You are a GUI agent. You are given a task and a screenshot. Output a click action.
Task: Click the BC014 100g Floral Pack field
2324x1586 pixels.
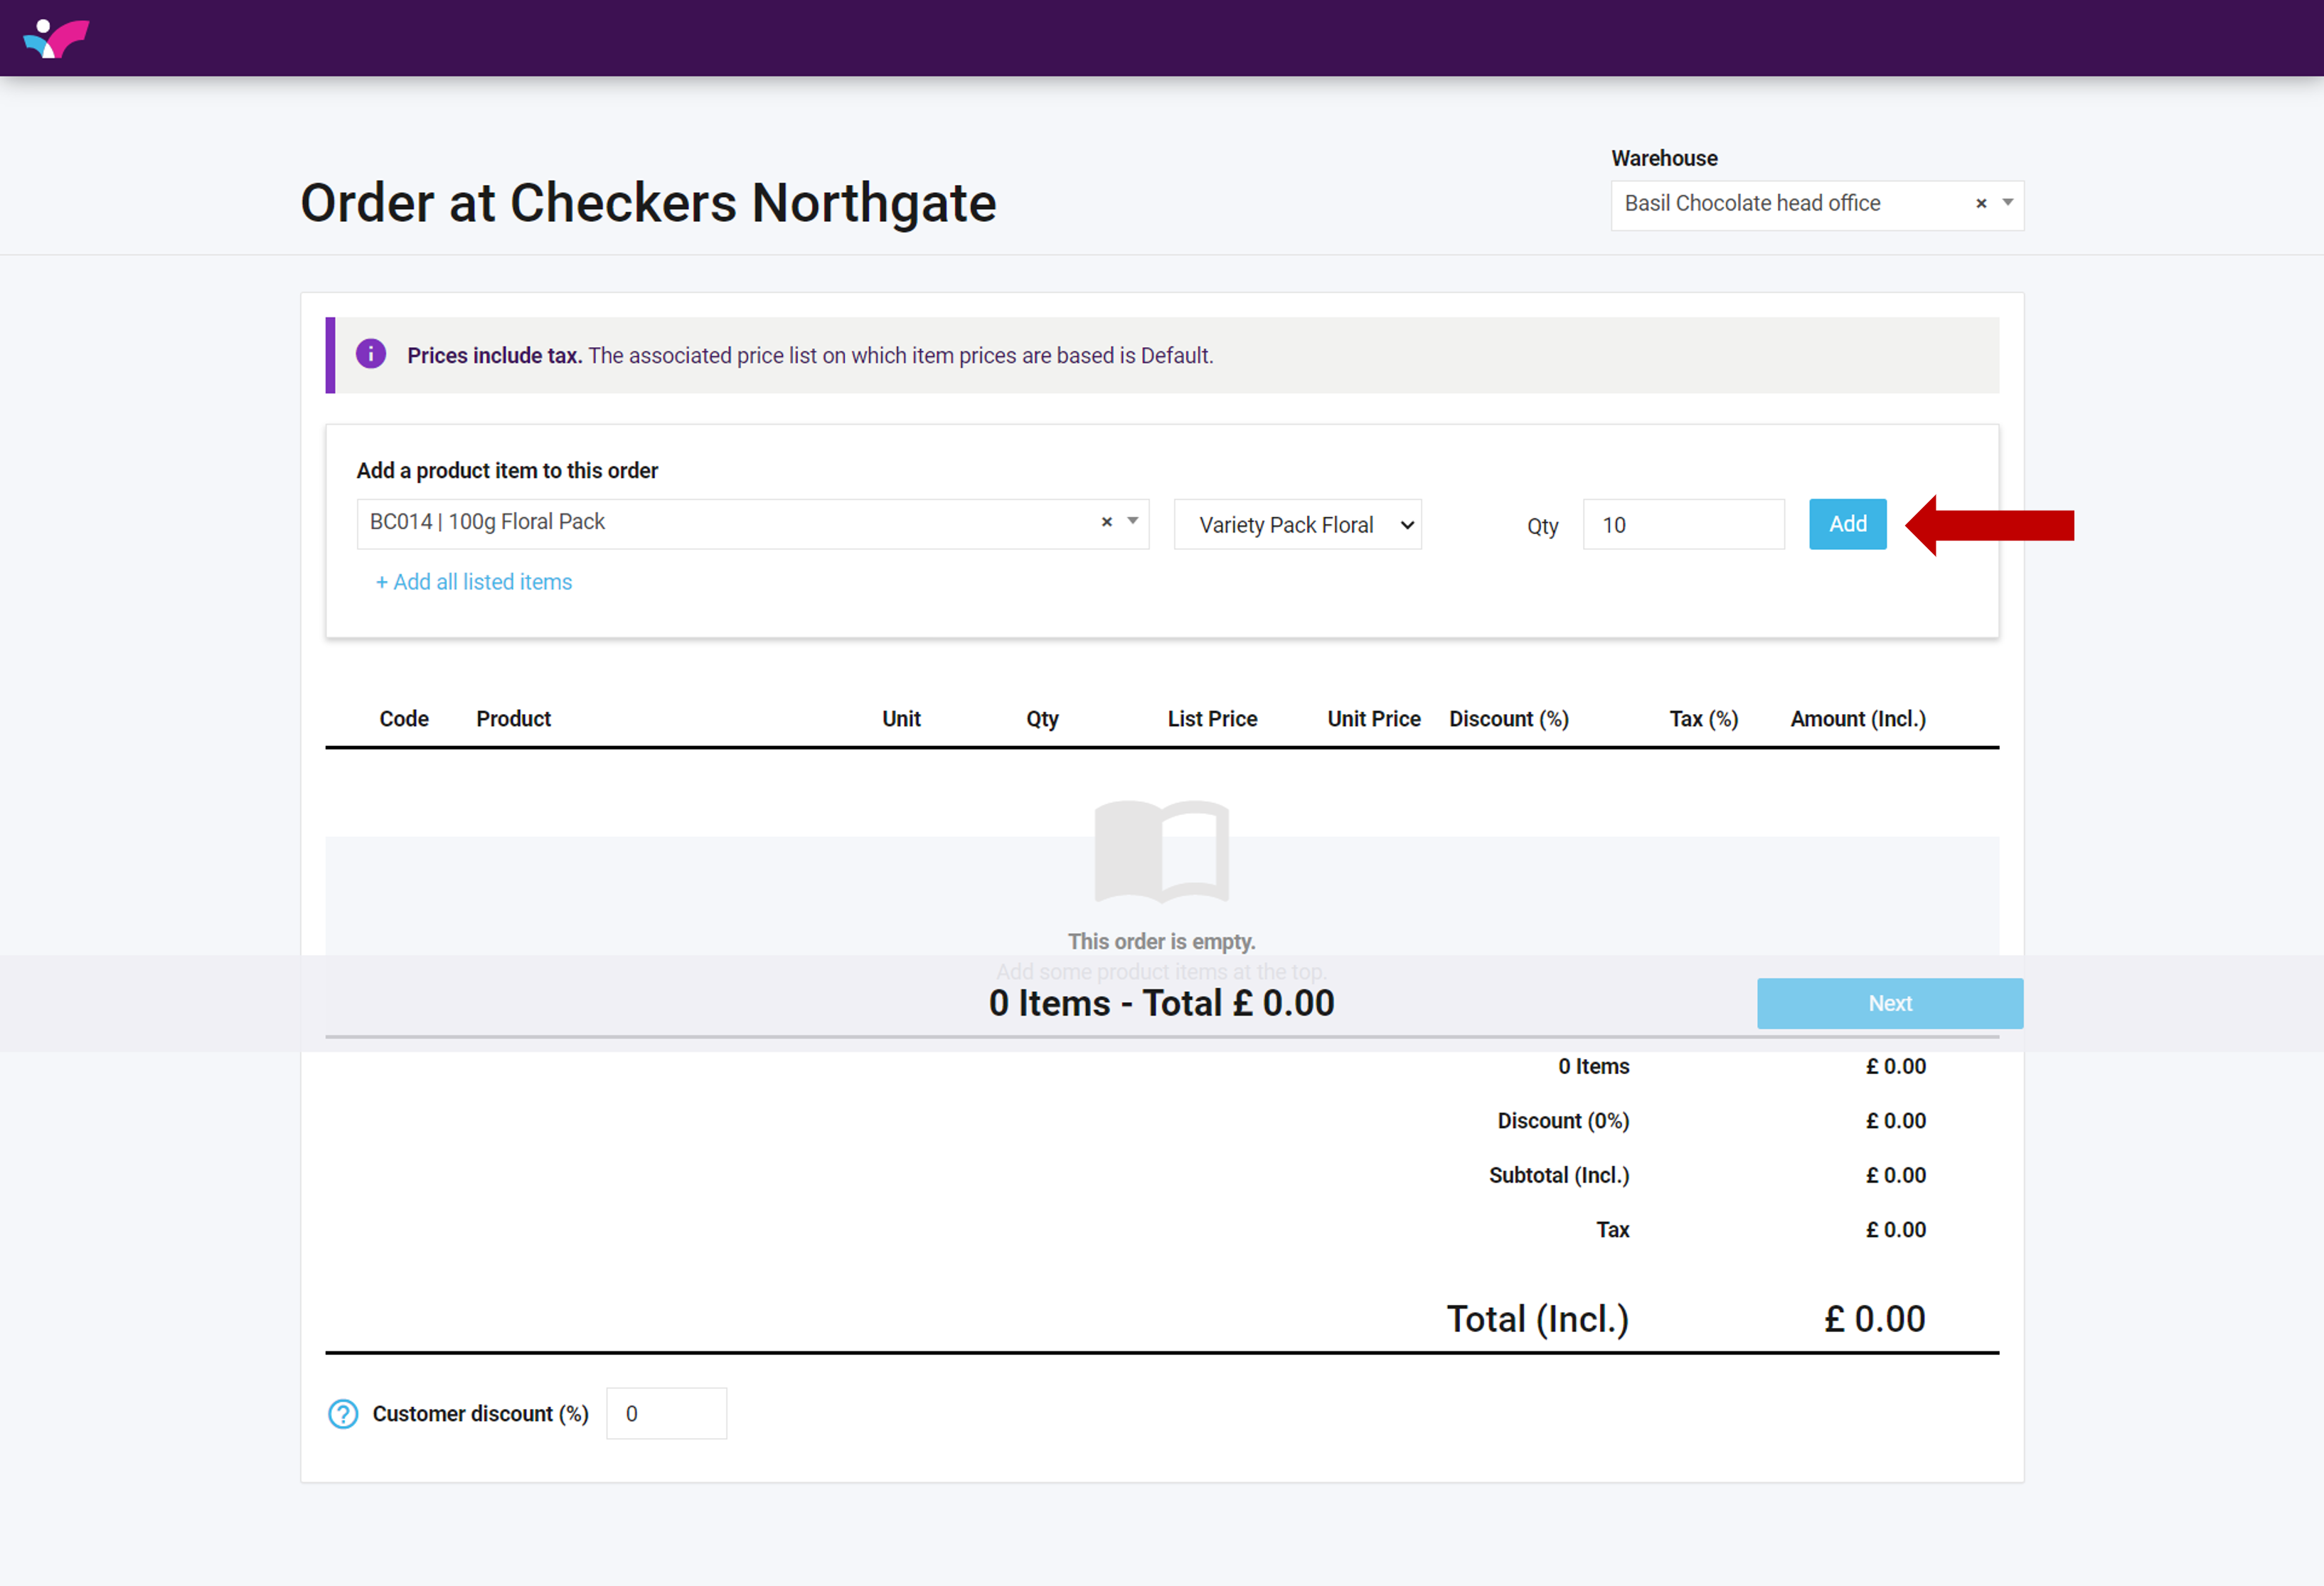point(720,522)
